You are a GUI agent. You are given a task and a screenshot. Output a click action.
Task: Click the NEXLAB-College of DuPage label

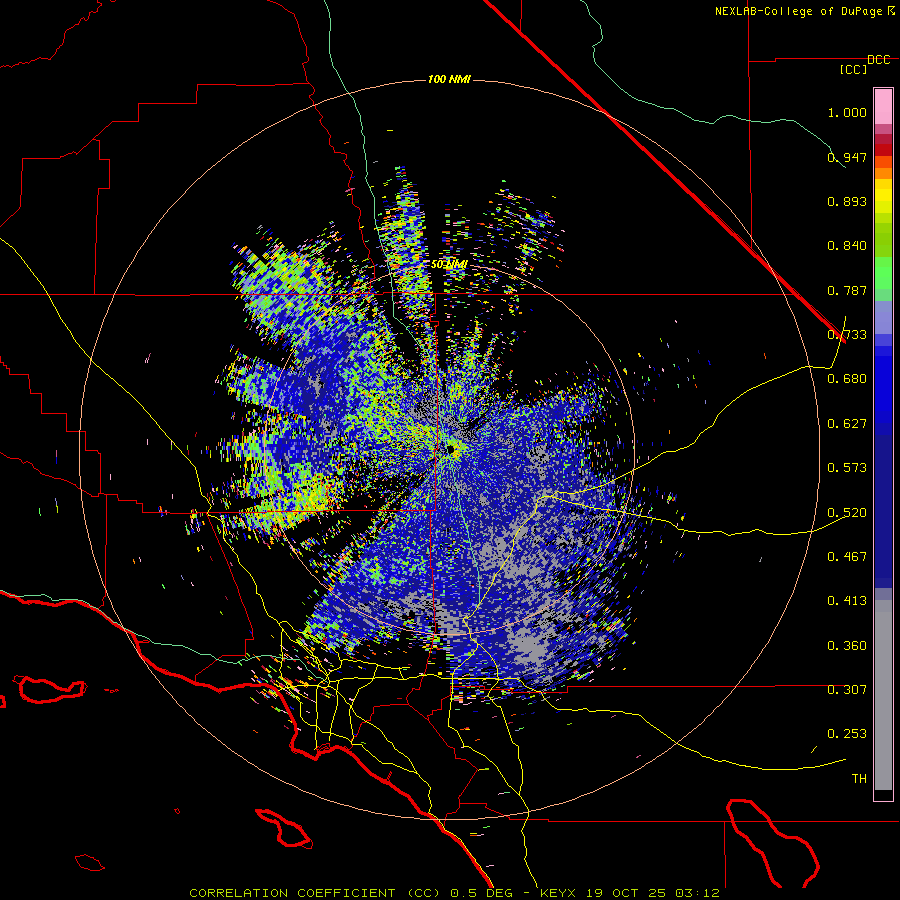pyautogui.click(x=798, y=11)
